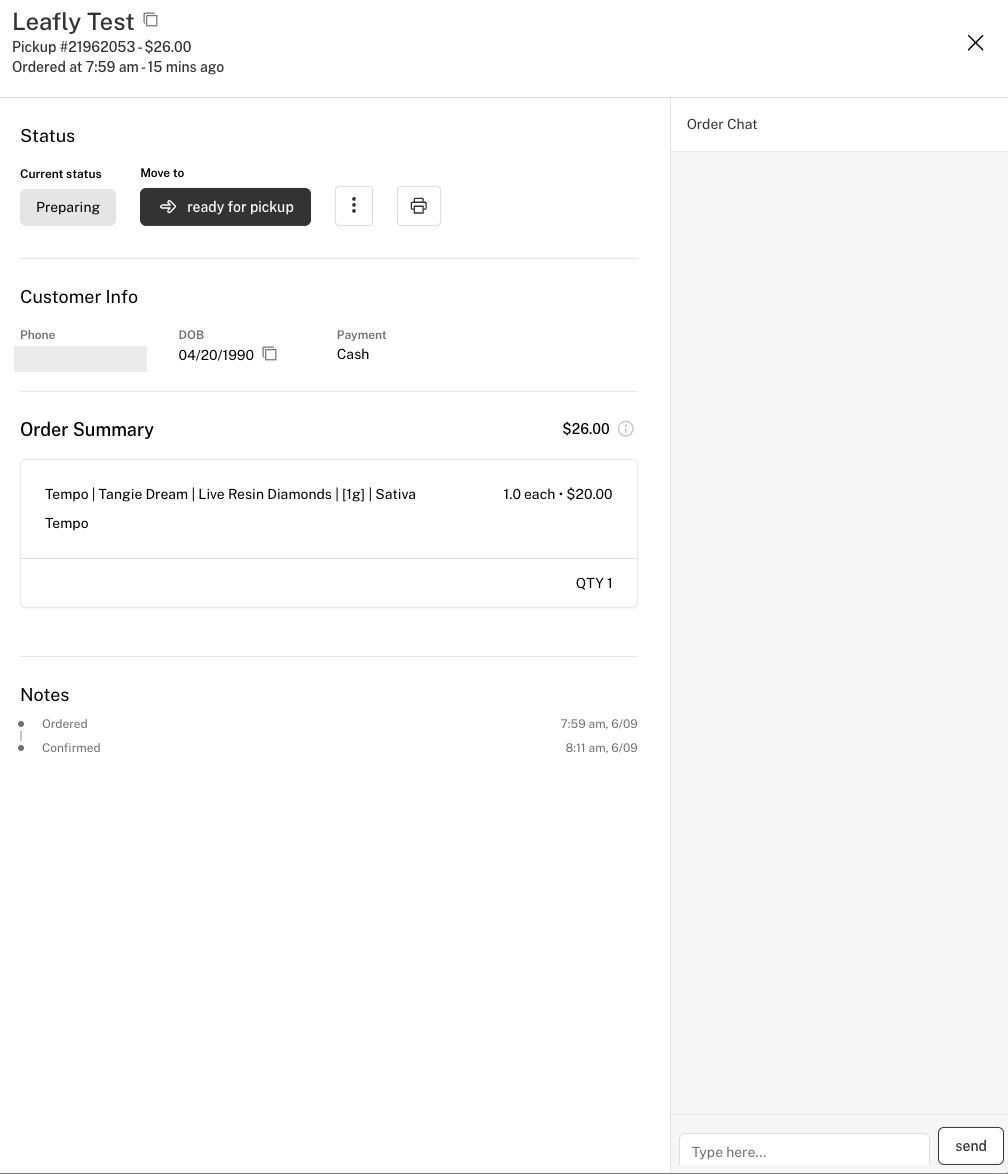Click the Cash payment value

coord(353,354)
